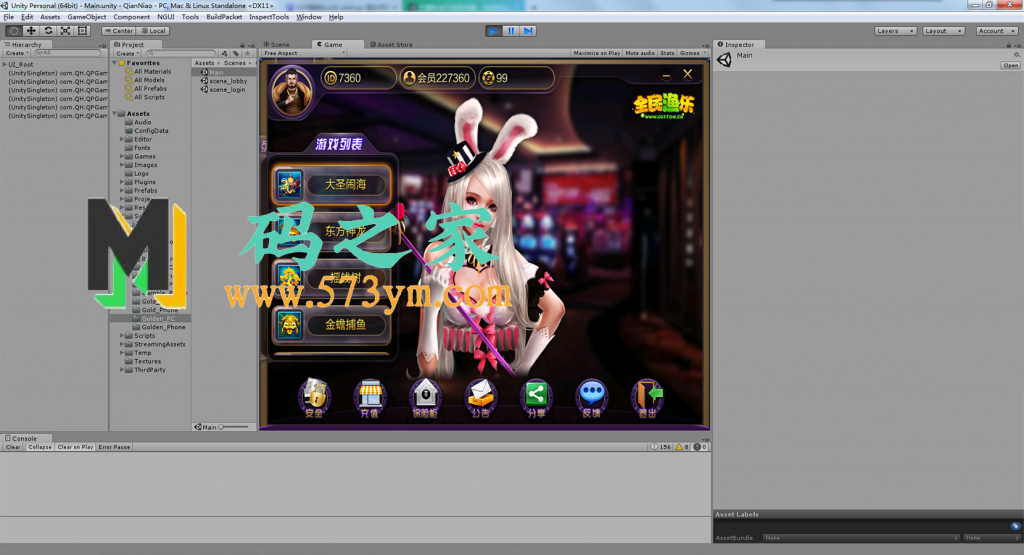This screenshot has height=555, width=1024.
Task: Click the console warning count icon
Action: pos(682,447)
